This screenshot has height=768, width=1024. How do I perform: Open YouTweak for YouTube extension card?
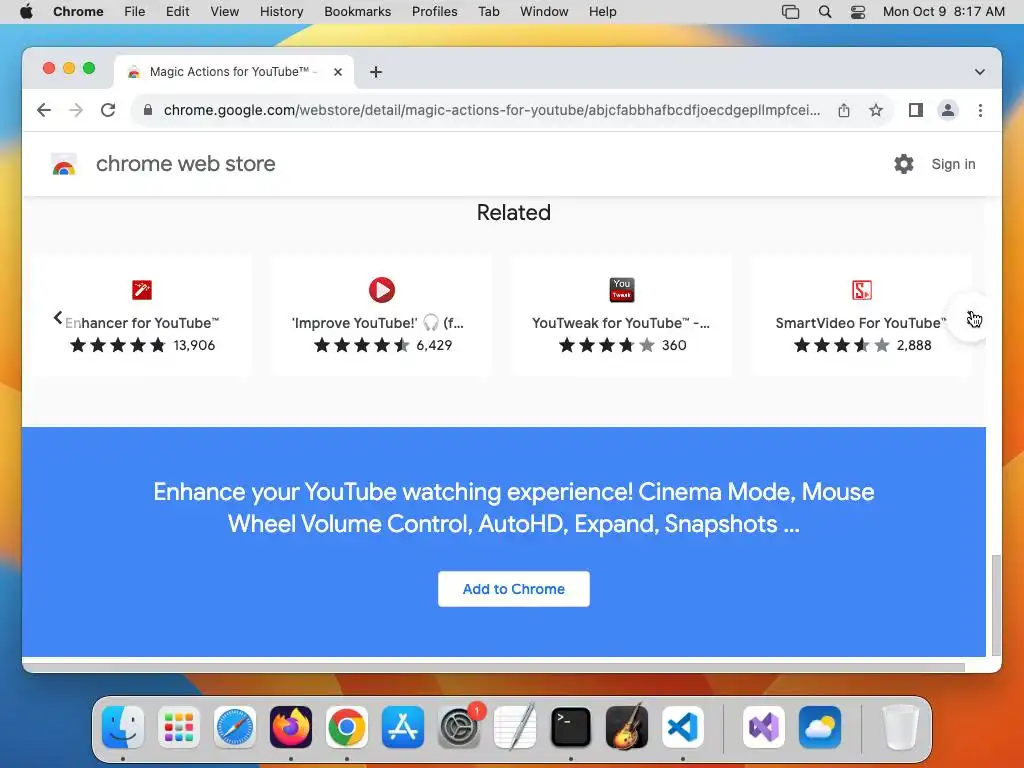click(x=622, y=316)
